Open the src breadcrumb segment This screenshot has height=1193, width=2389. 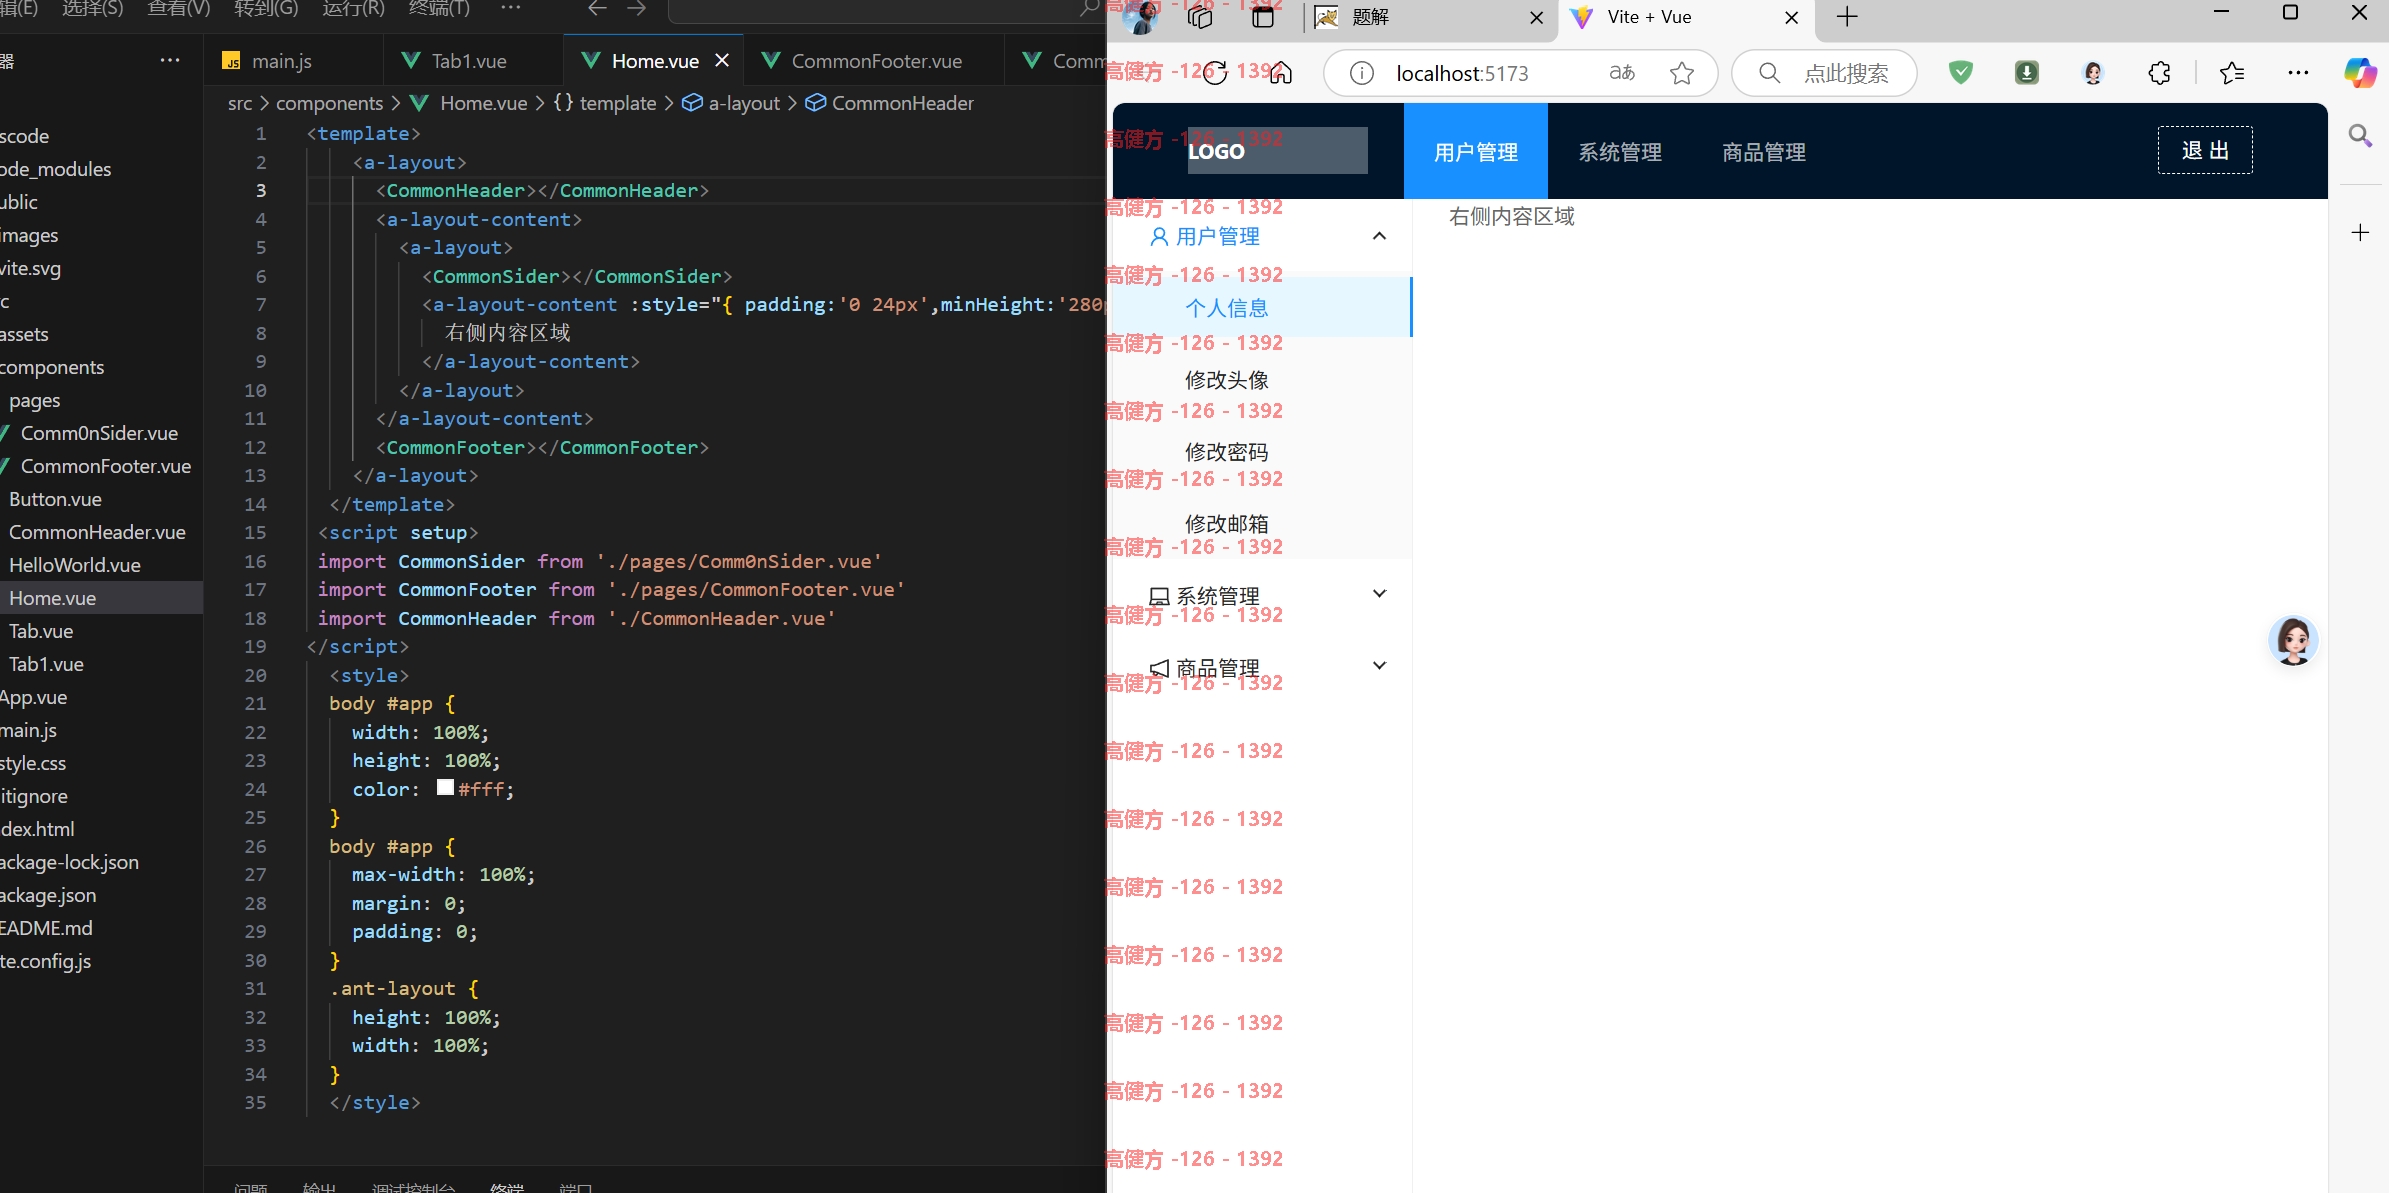(240, 103)
